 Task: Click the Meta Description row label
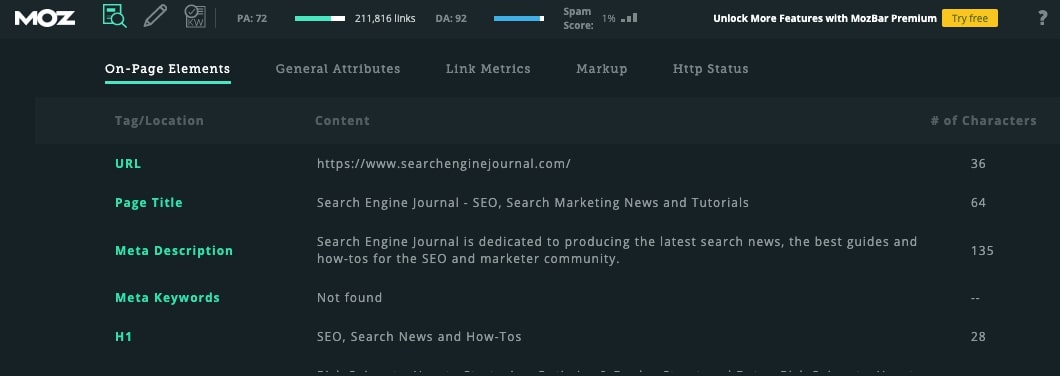(x=174, y=251)
